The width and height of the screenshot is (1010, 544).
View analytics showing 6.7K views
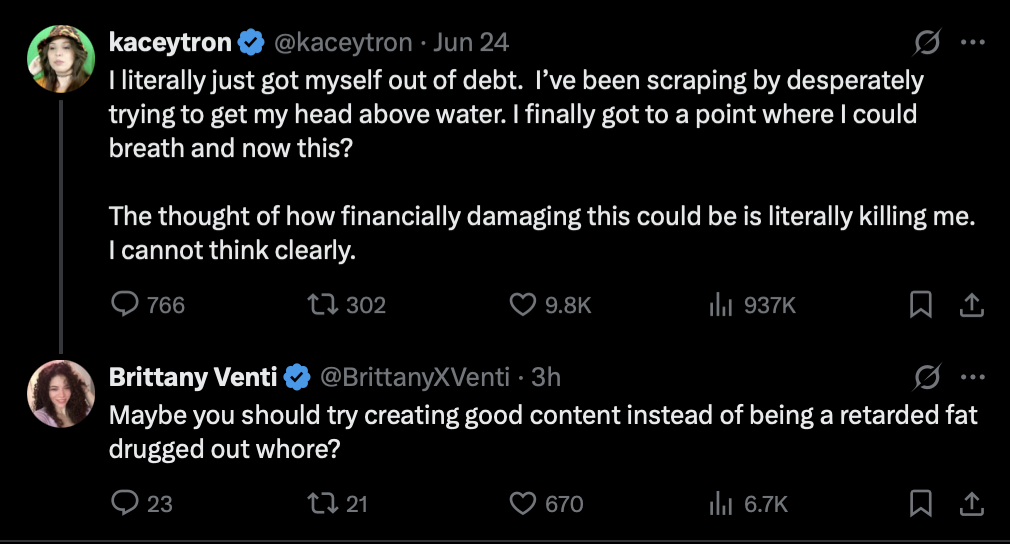748,503
